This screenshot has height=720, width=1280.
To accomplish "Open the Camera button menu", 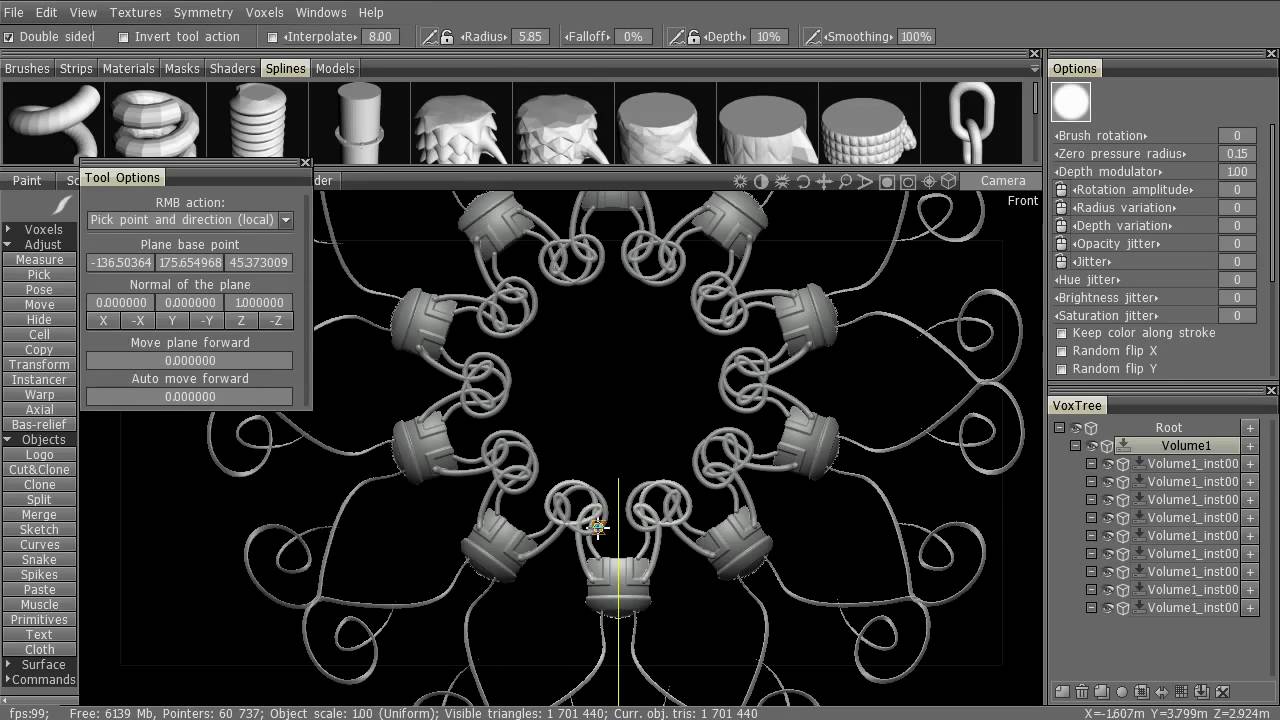I will click(1003, 181).
